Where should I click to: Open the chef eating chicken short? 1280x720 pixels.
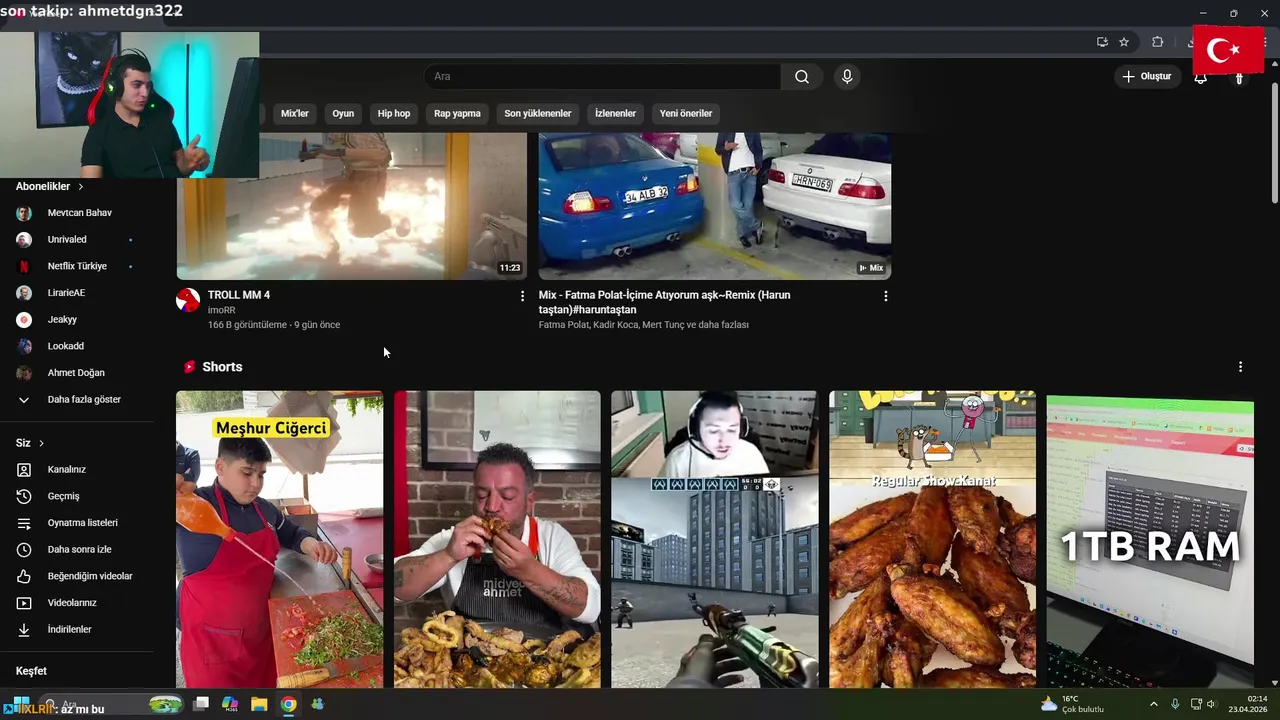(497, 539)
